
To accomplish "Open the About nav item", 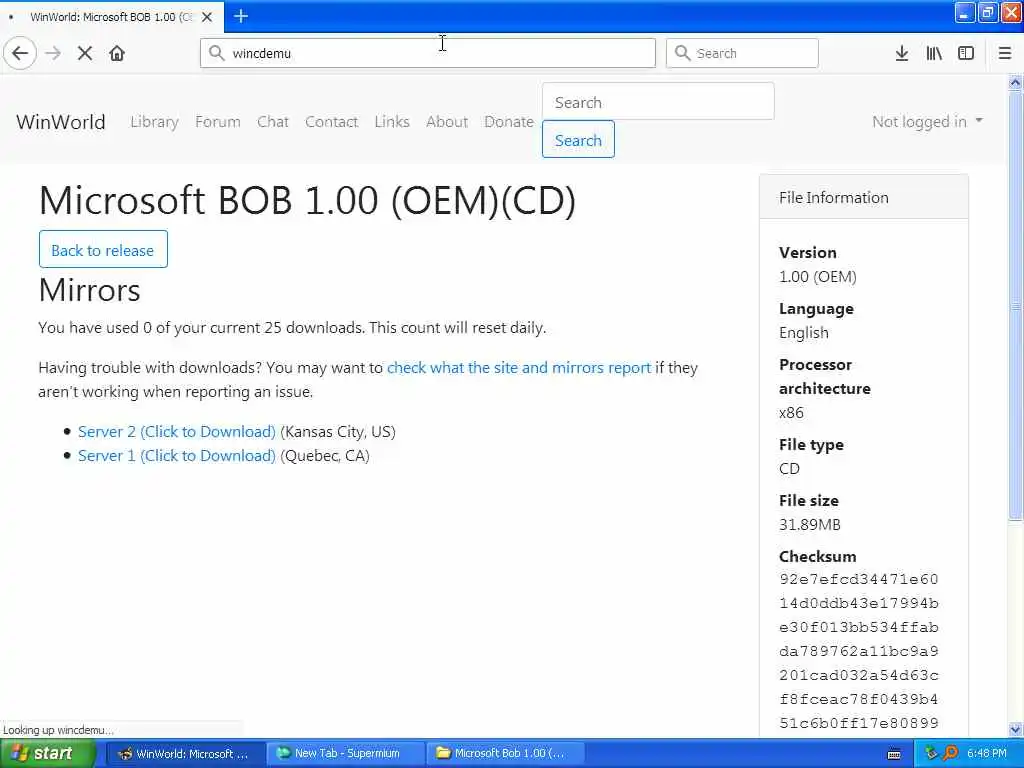I will [447, 122].
